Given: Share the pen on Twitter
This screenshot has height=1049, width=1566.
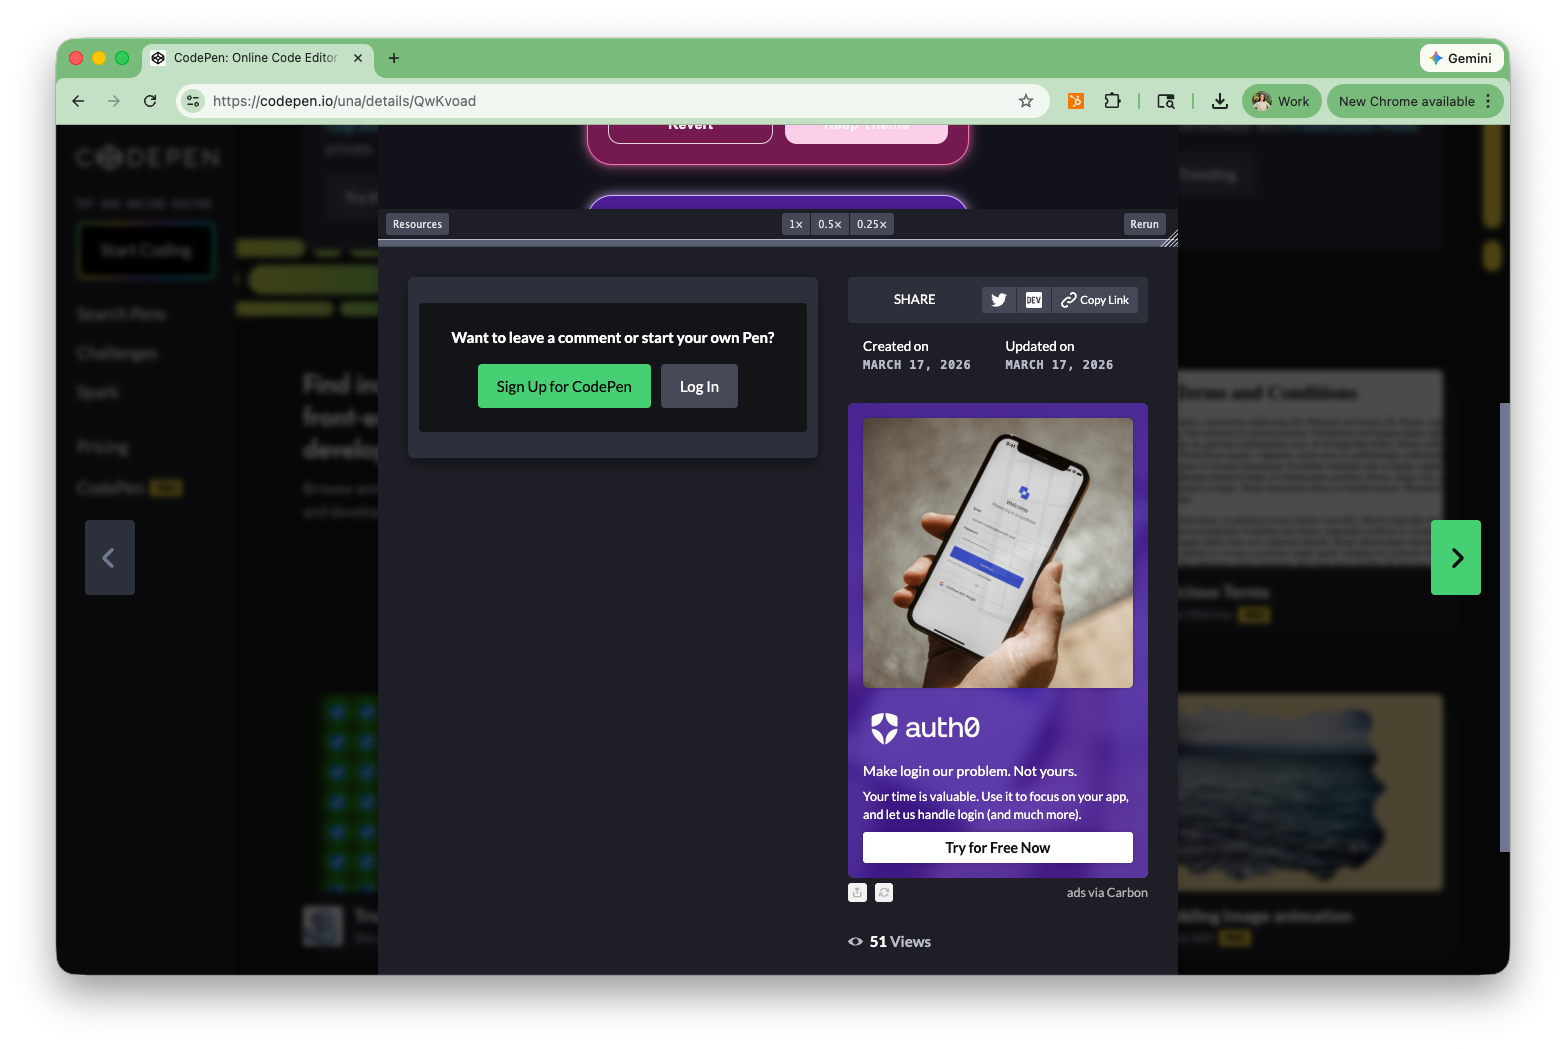Looking at the screenshot, I should [998, 300].
